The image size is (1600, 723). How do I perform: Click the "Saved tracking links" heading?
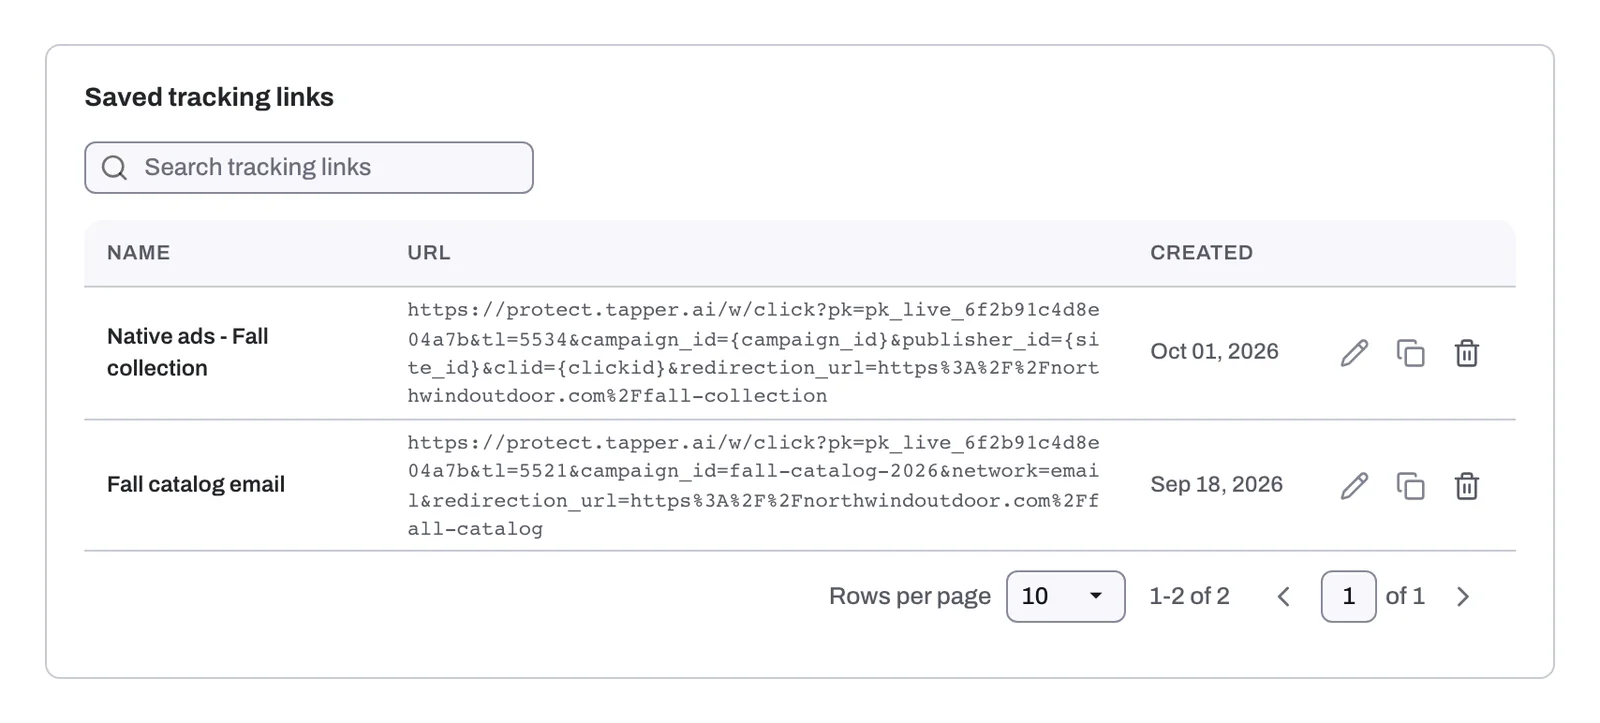209,97
